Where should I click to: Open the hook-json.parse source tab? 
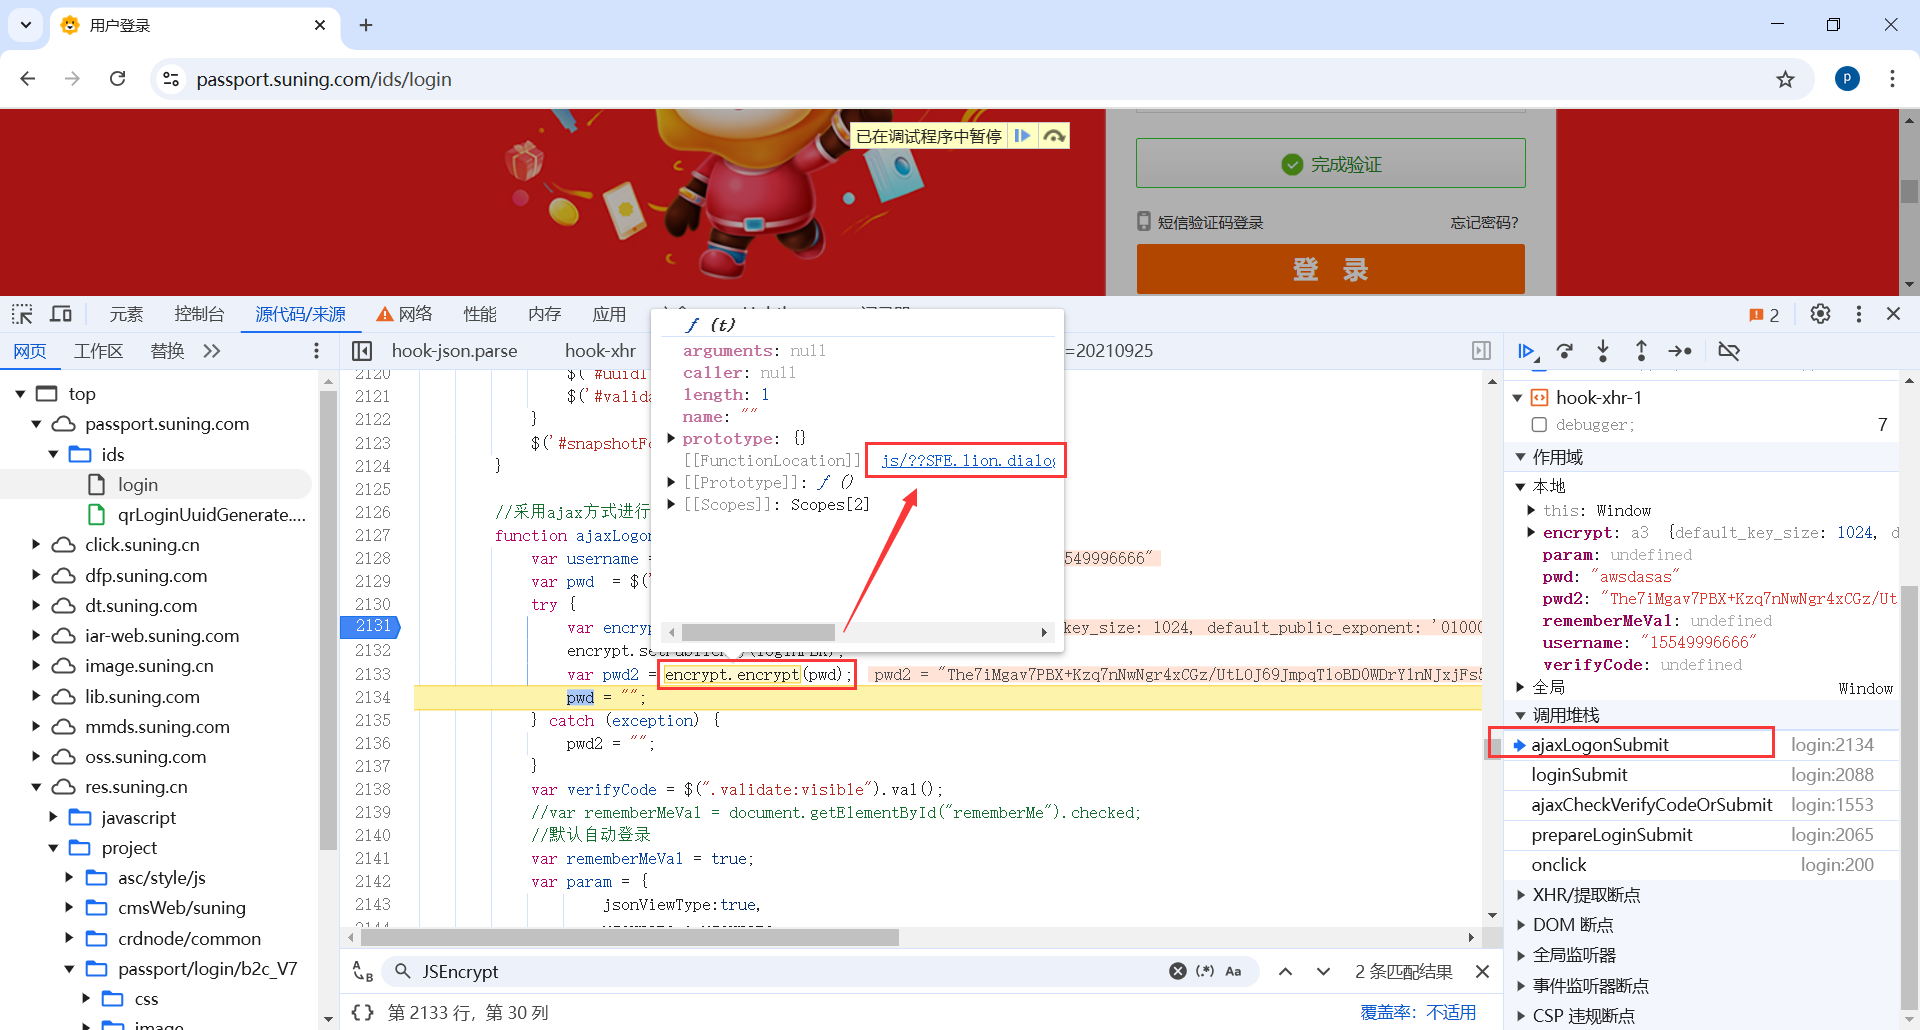(454, 351)
